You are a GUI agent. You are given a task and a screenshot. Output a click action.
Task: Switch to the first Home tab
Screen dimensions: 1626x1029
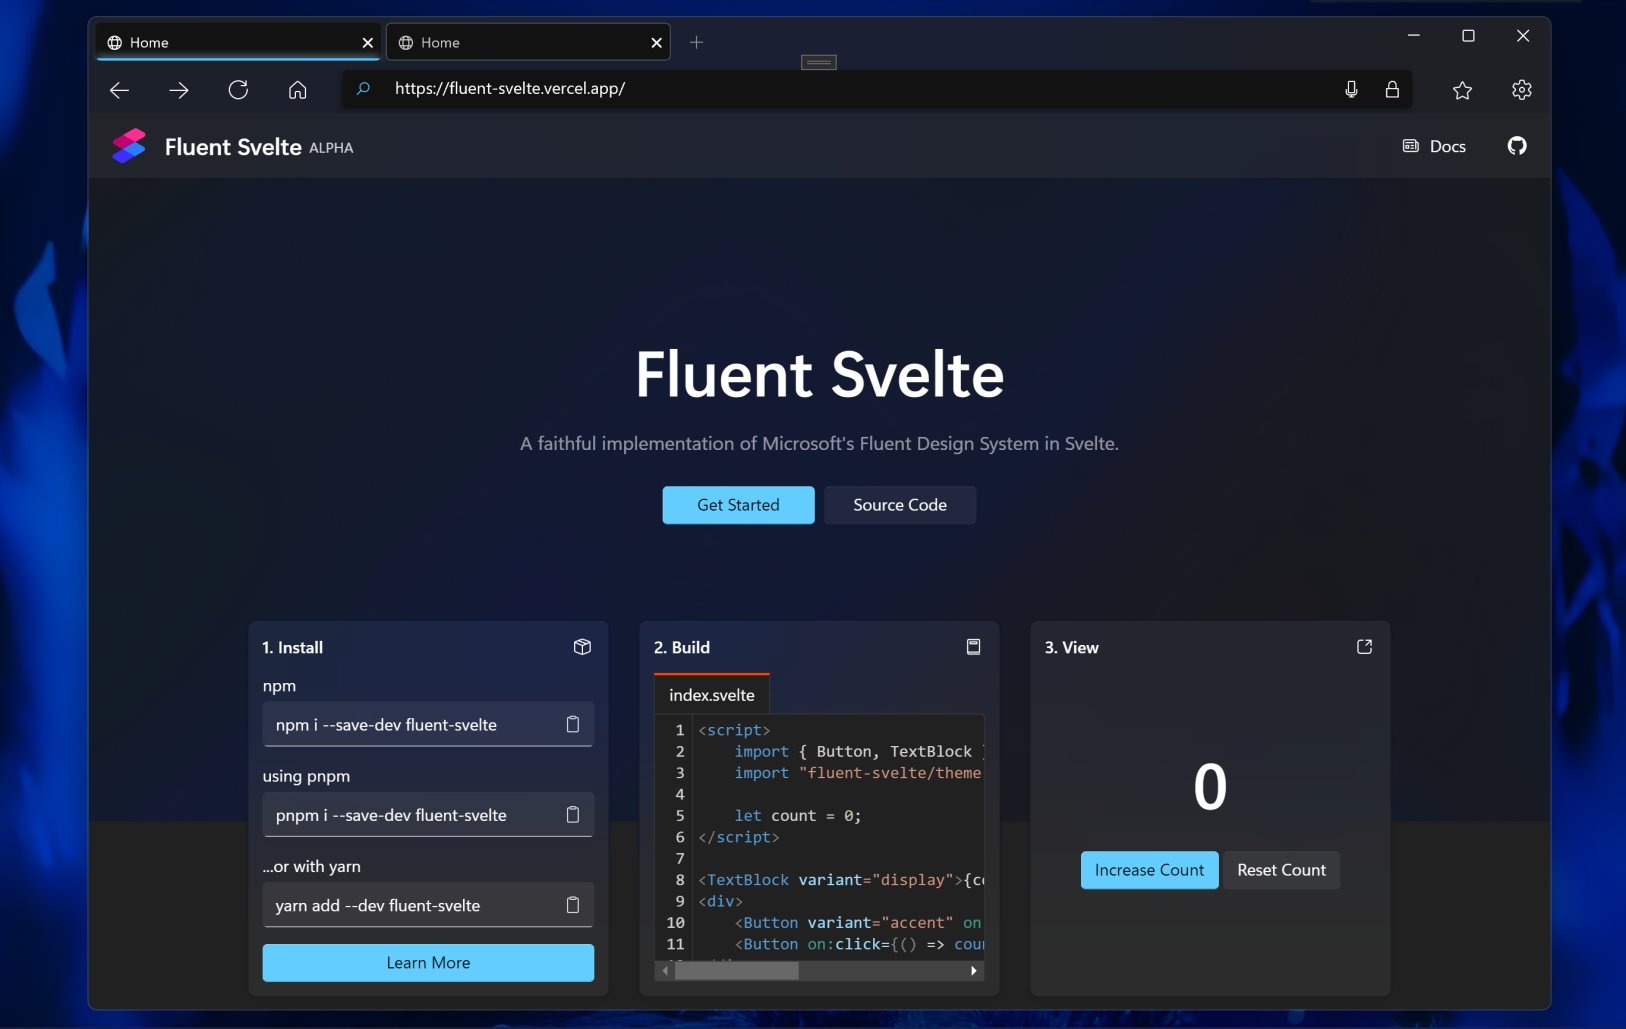point(238,42)
